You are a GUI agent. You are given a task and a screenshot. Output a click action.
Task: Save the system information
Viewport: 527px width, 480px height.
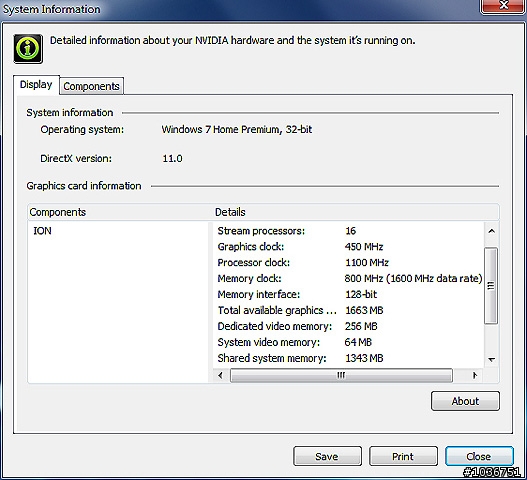tap(327, 456)
